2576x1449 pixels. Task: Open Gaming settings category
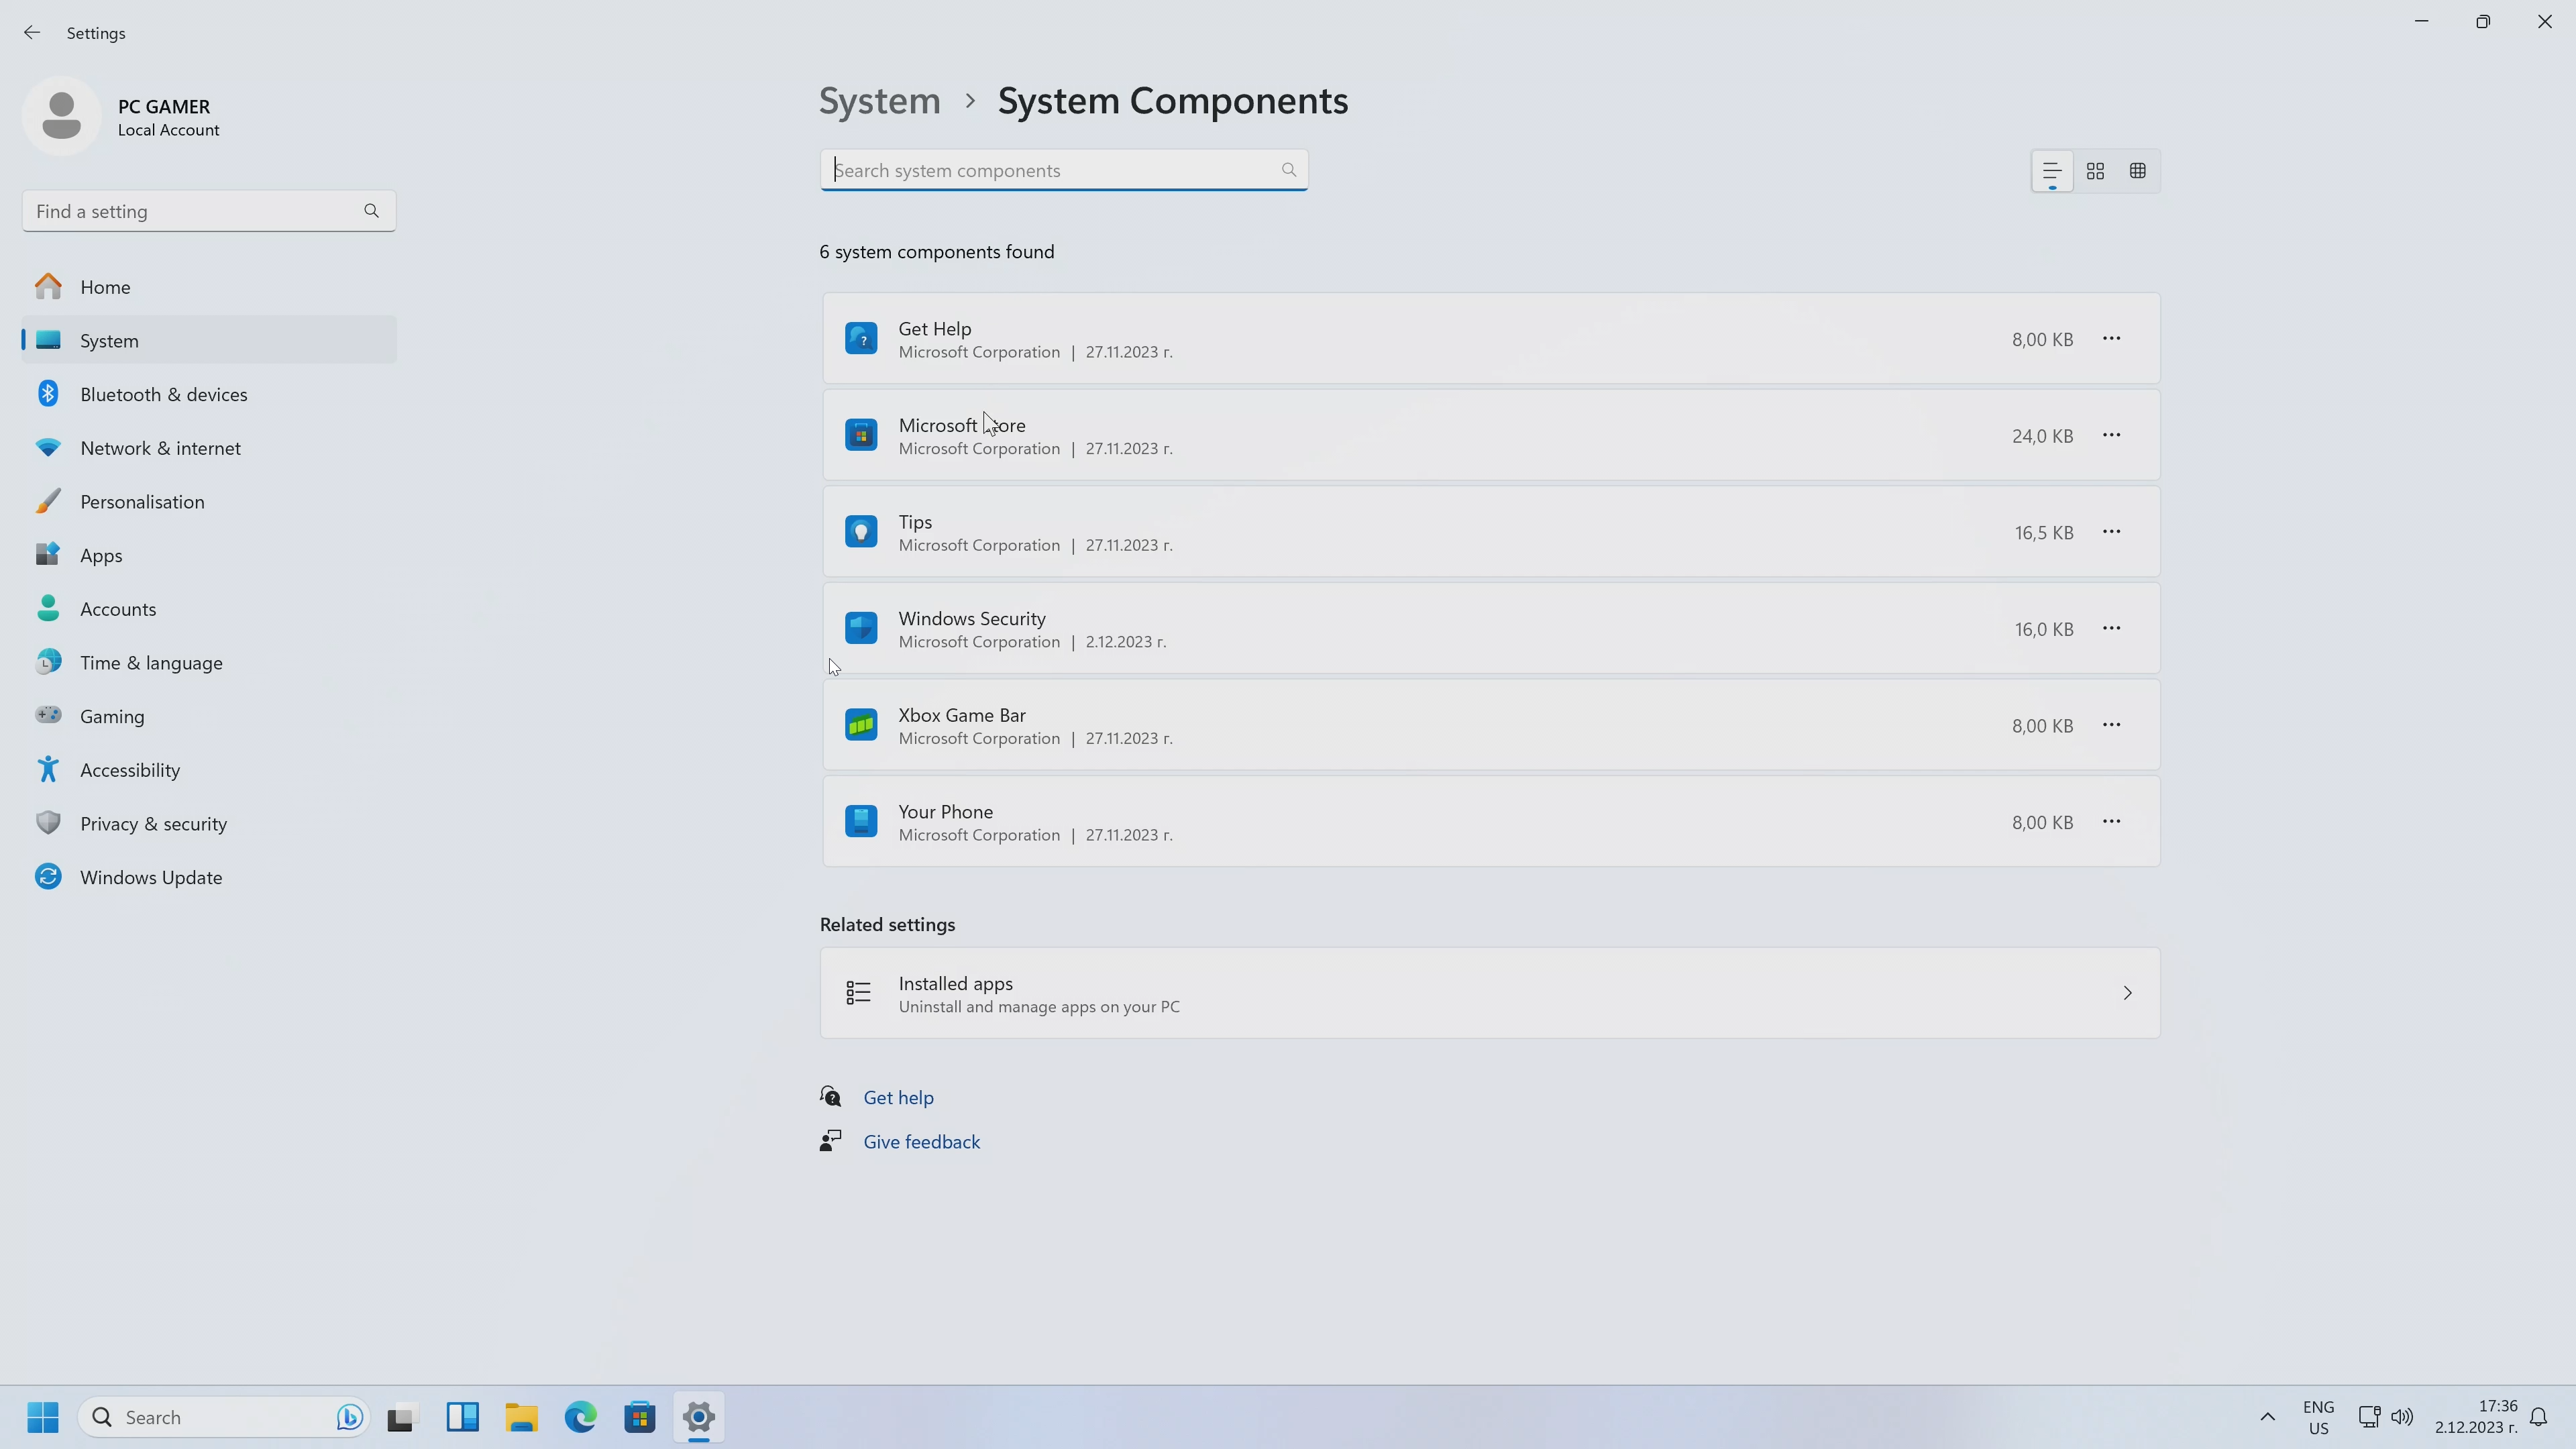209,716
